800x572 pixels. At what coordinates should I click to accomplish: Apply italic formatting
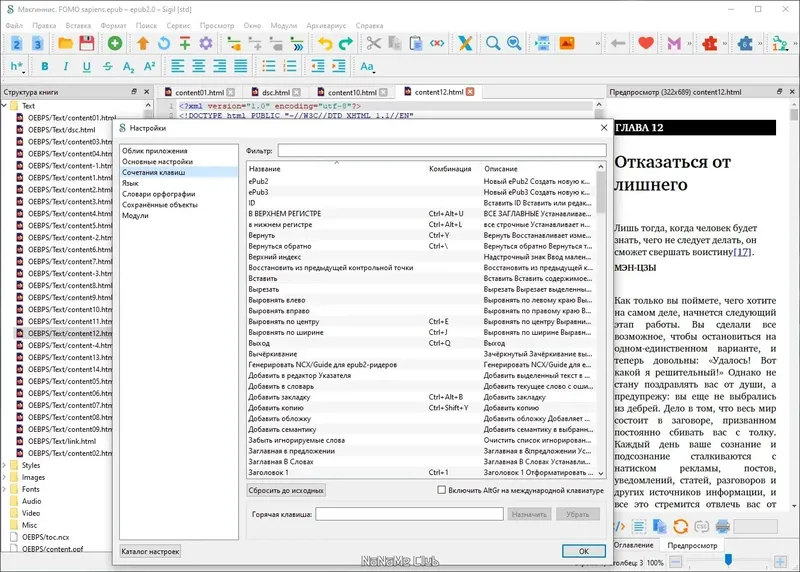(x=65, y=66)
